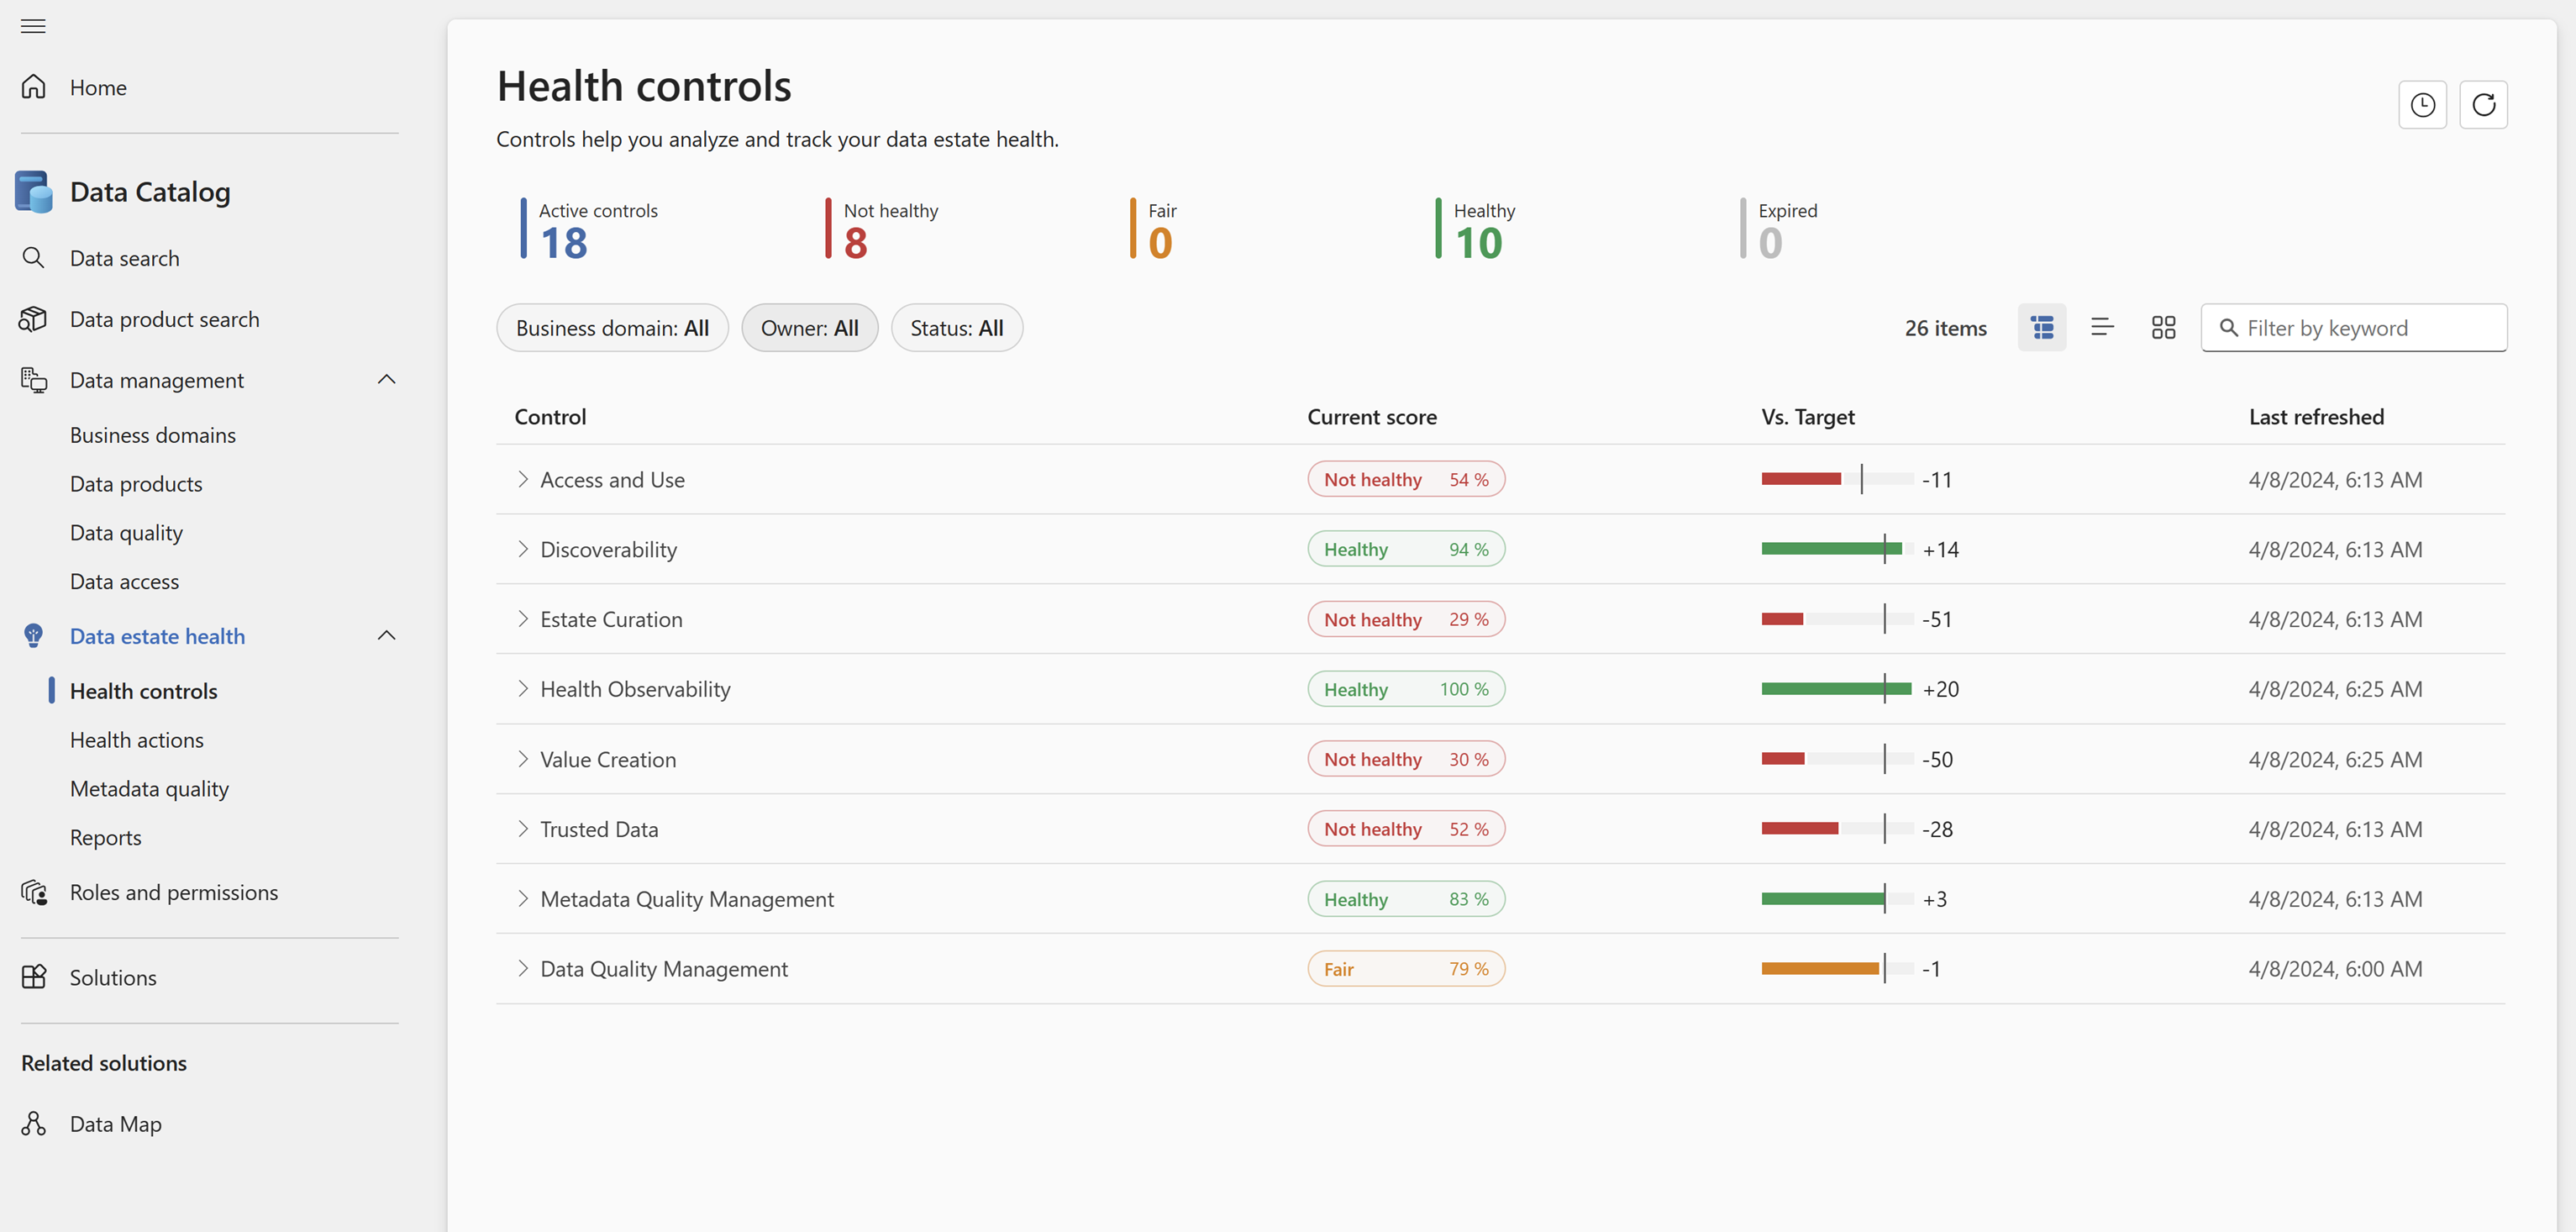Click the Data search magnifier icon

click(x=33, y=258)
